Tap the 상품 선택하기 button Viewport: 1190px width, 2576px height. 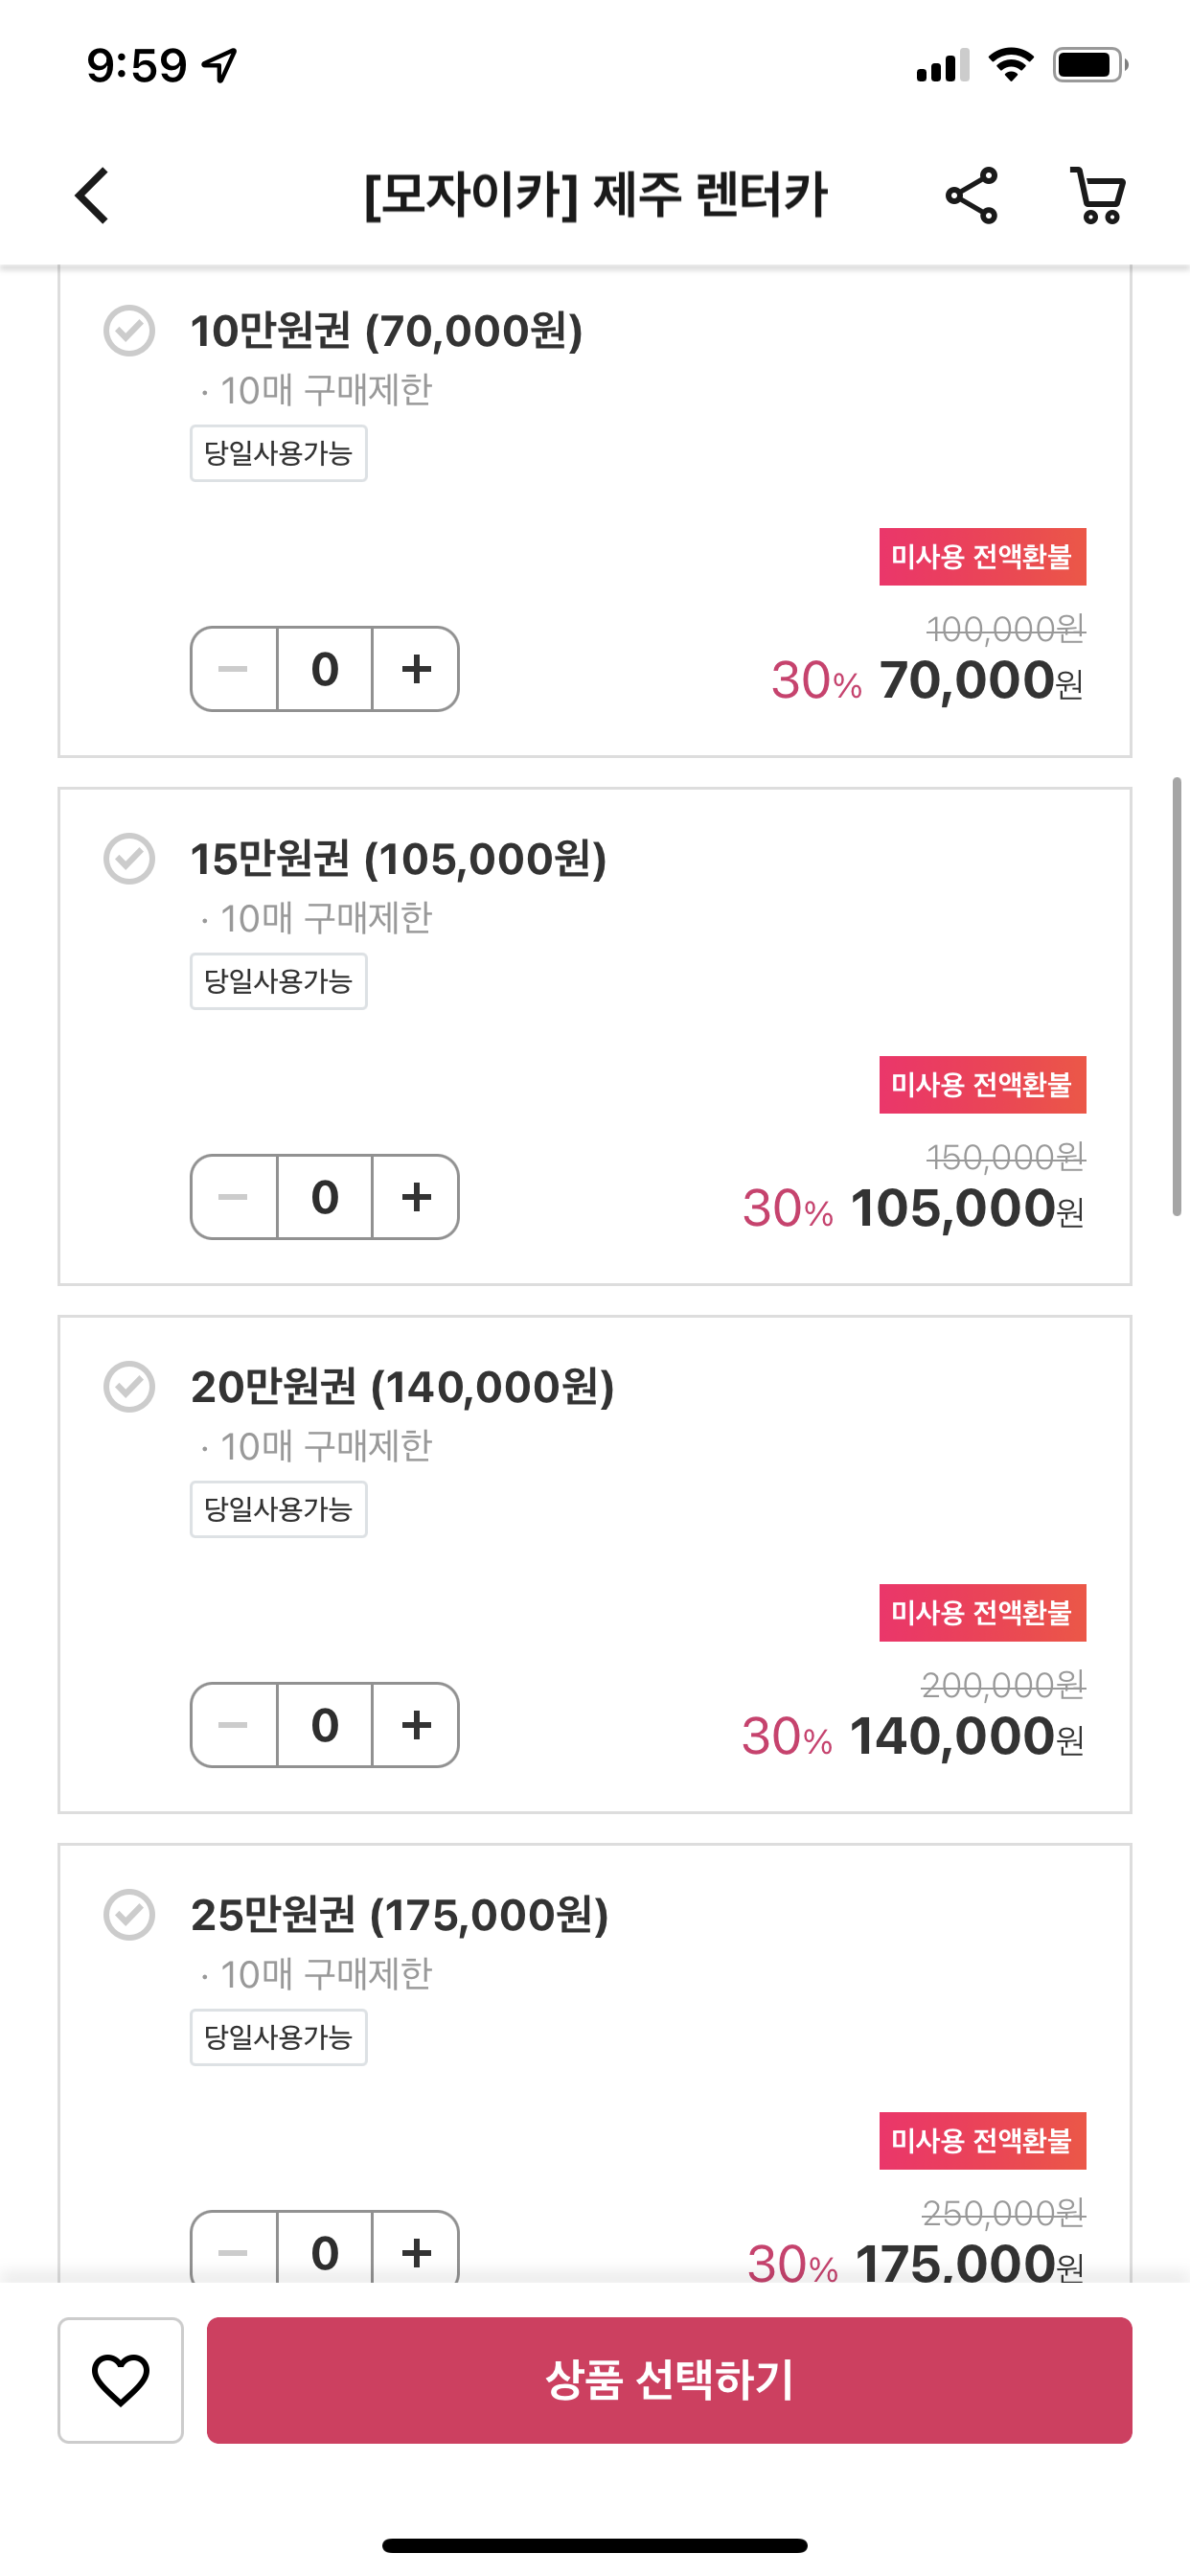669,2379
